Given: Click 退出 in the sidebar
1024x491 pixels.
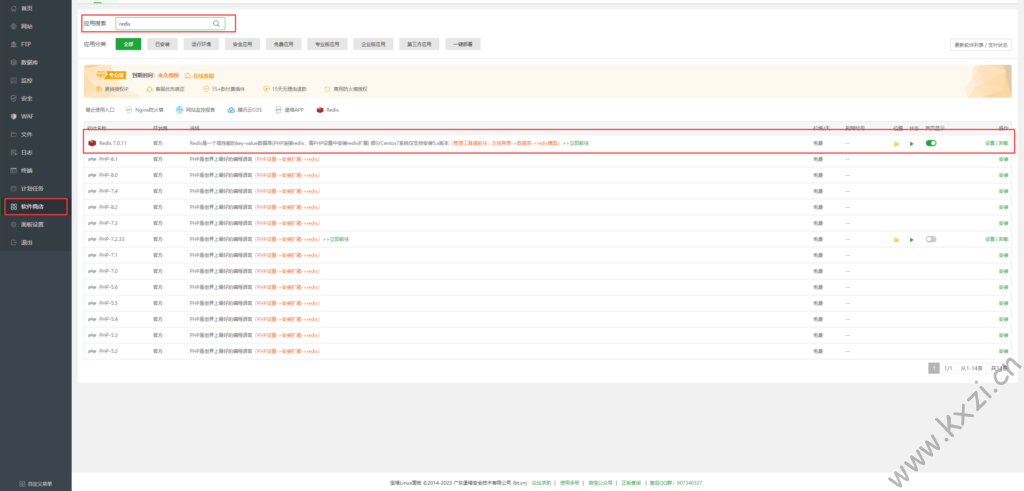Looking at the screenshot, I should (x=26, y=242).
